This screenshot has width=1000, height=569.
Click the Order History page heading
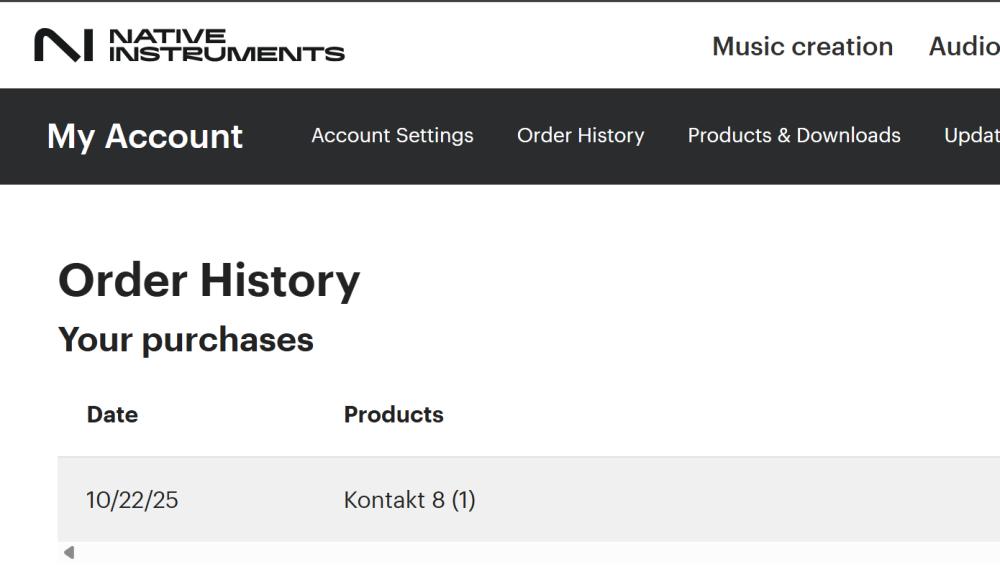tap(209, 281)
